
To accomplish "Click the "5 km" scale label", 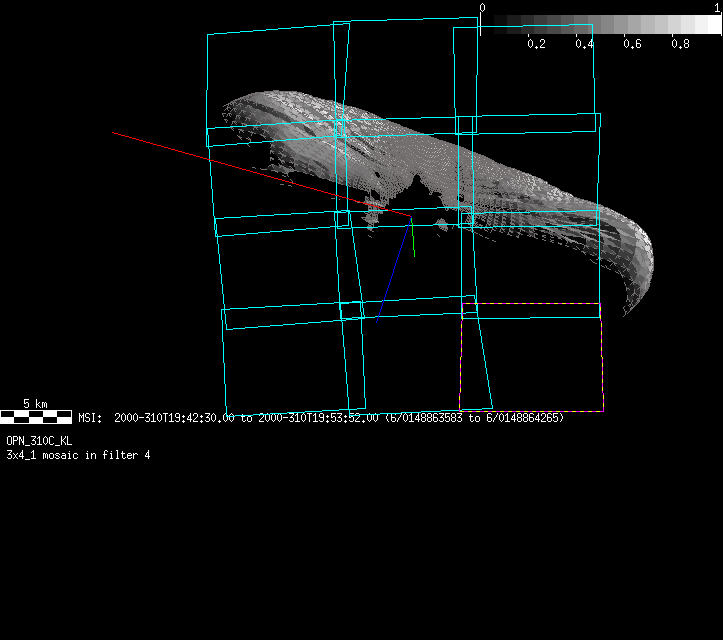I will tap(35, 404).
